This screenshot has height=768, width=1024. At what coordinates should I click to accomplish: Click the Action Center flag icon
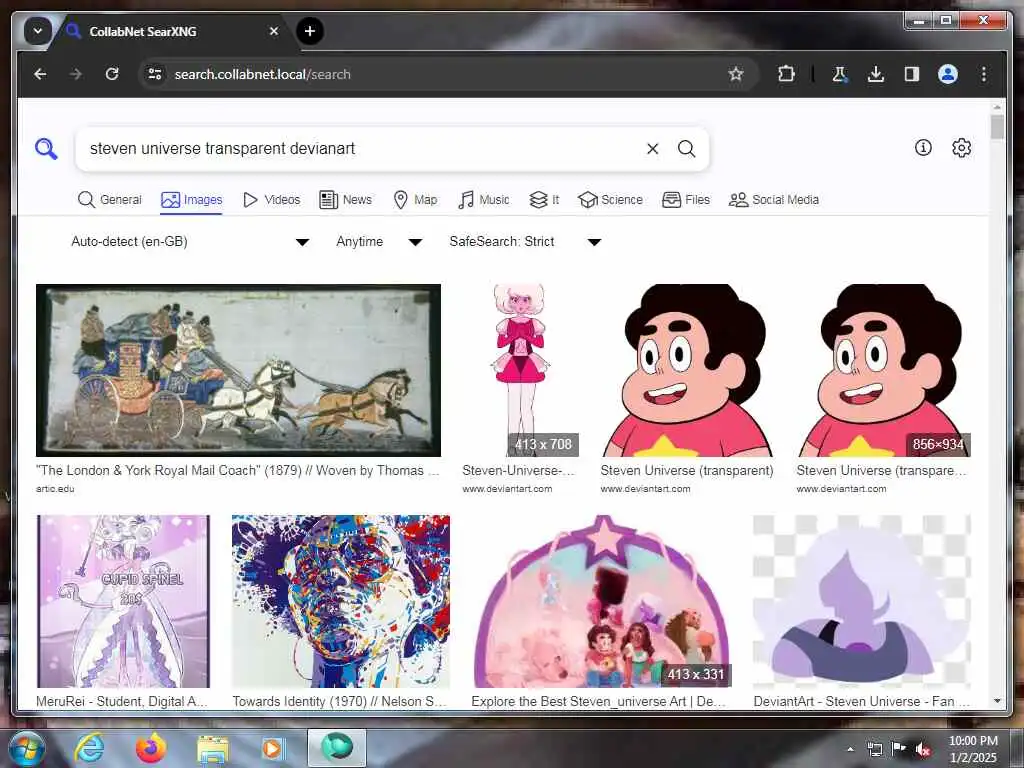pyautogui.click(x=898, y=749)
